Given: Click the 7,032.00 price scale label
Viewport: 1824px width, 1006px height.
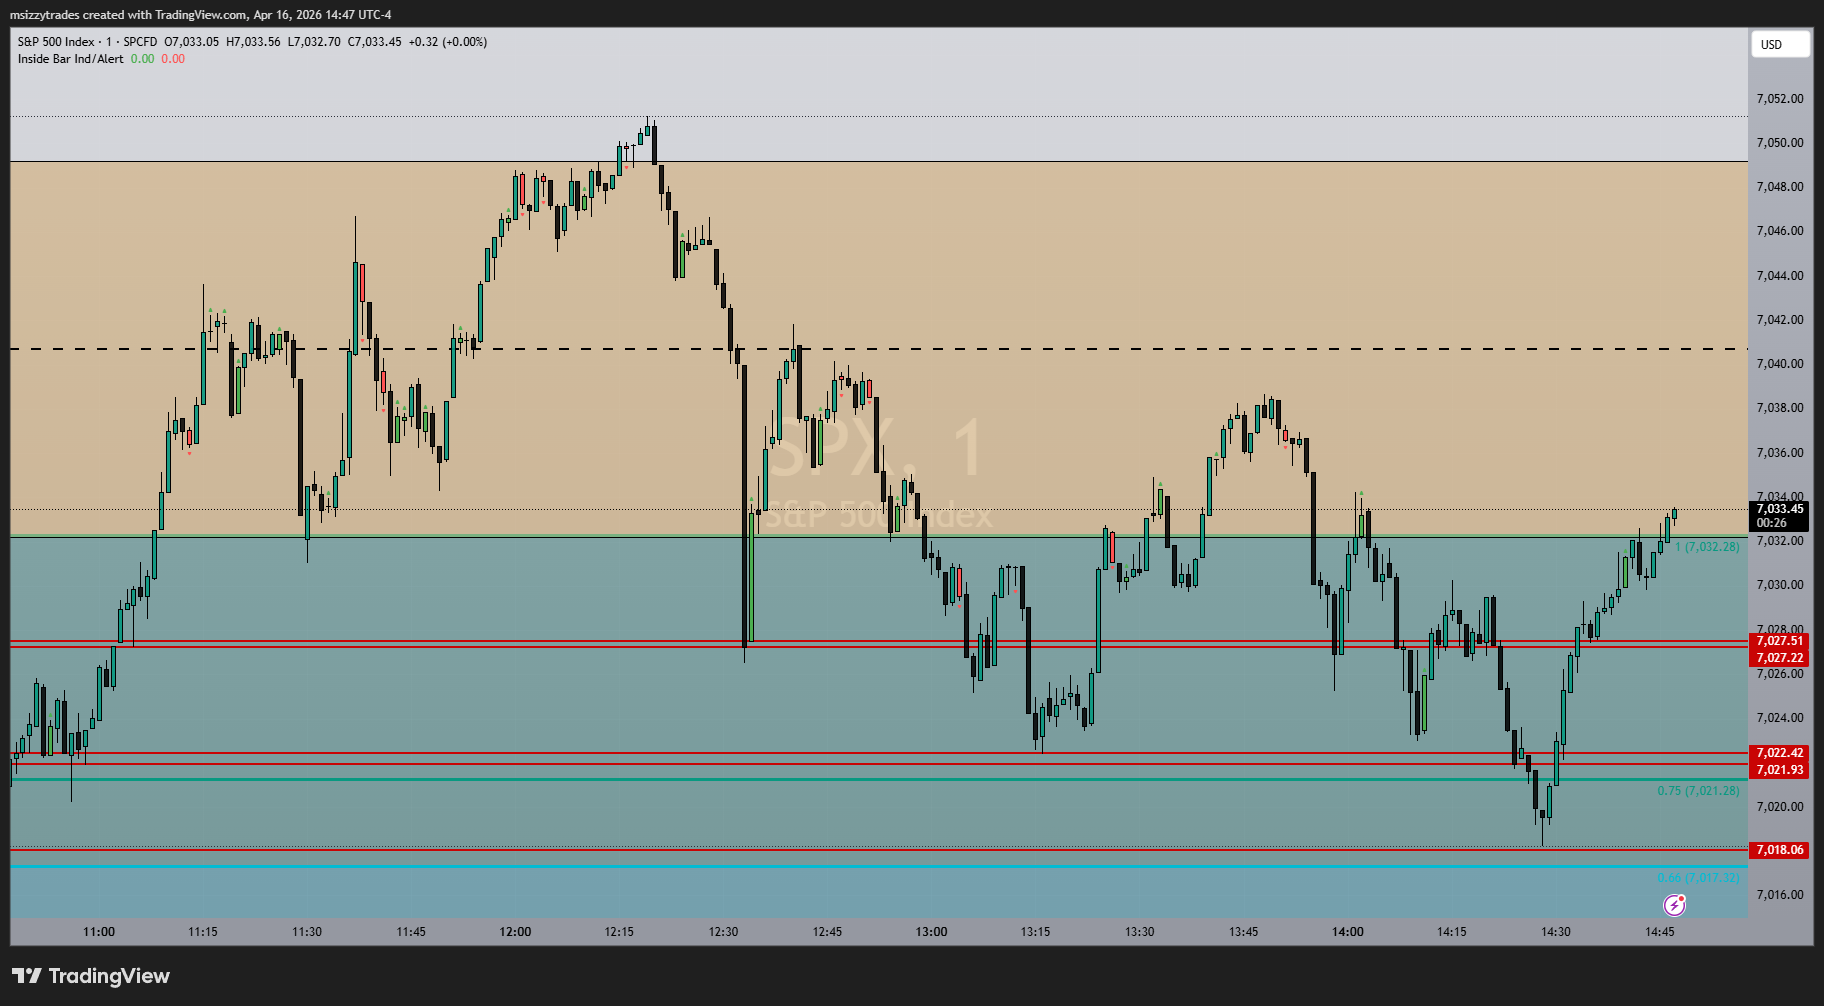Looking at the screenshot, I should coord(1780,541).
